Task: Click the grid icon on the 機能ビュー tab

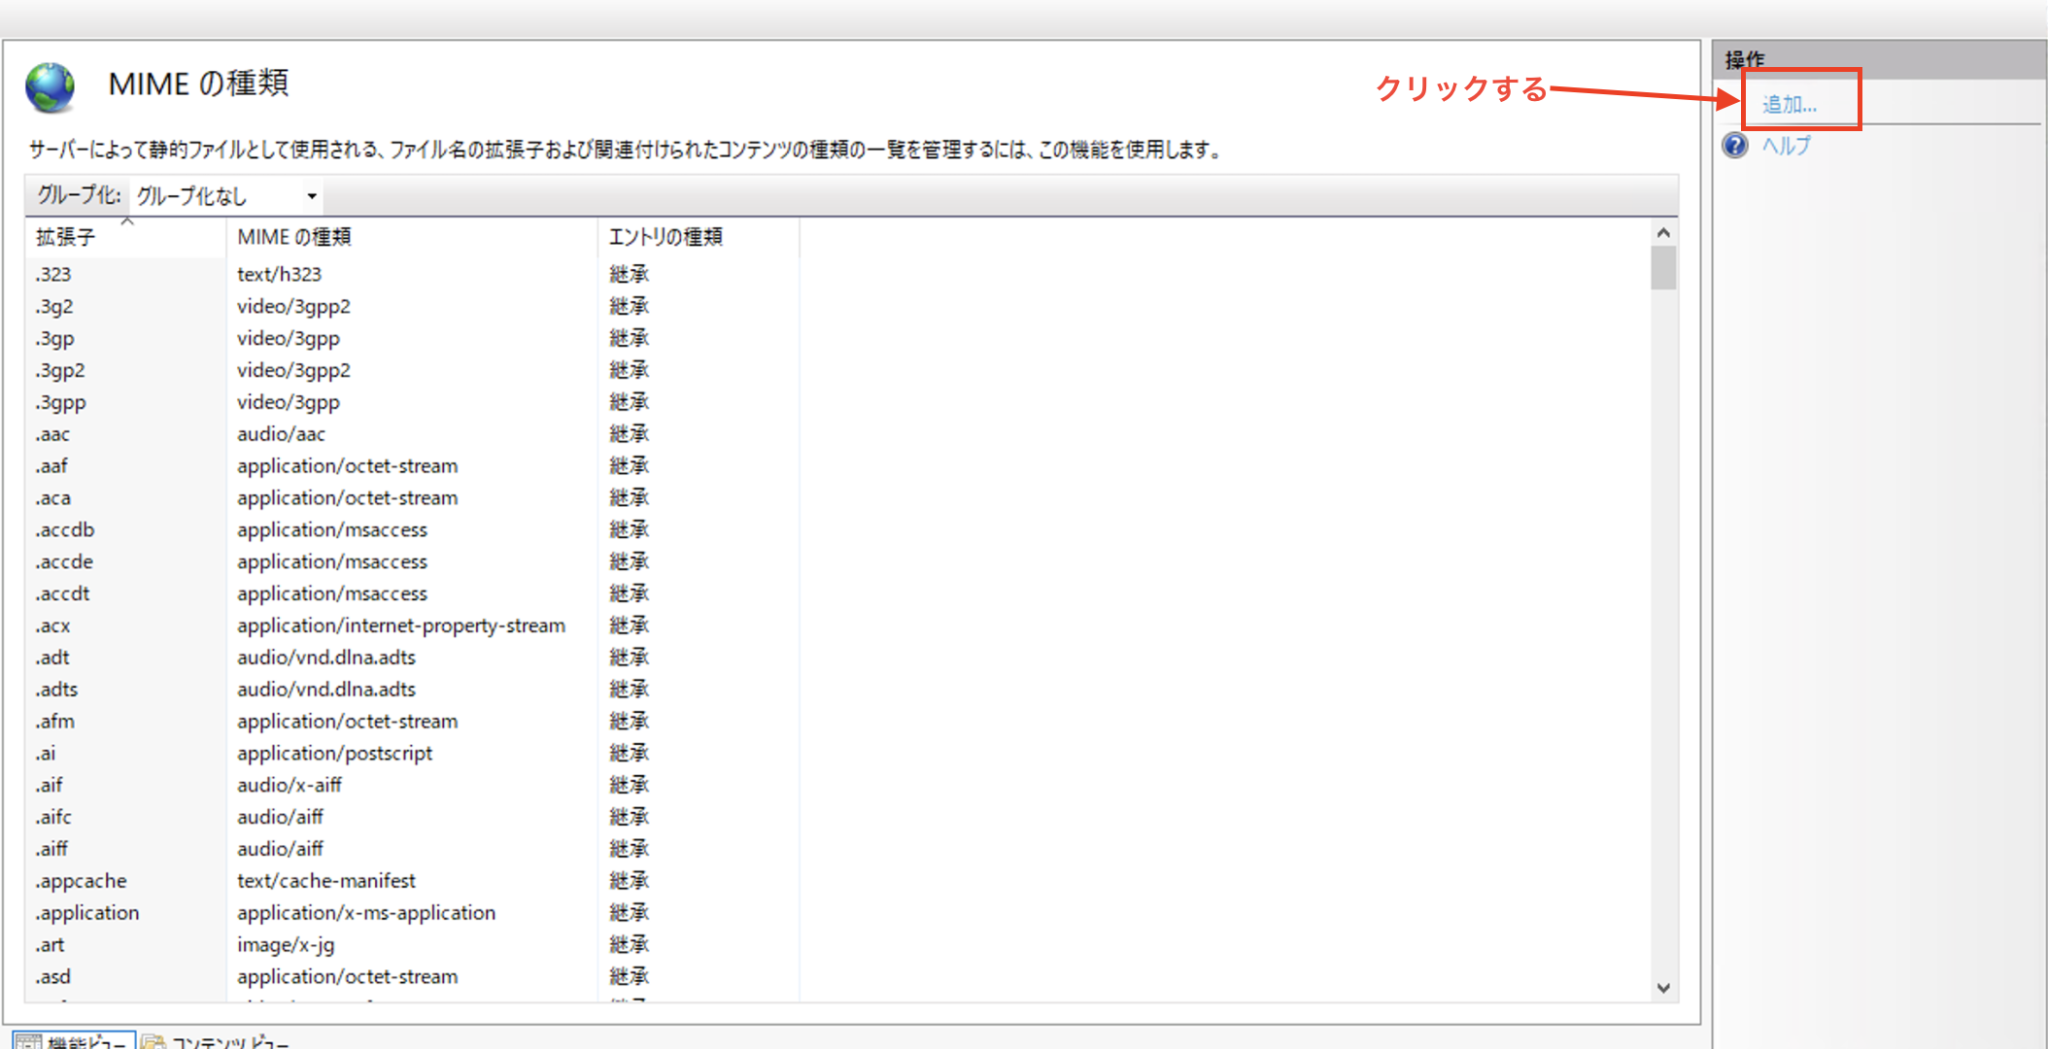Action: 30,1041
